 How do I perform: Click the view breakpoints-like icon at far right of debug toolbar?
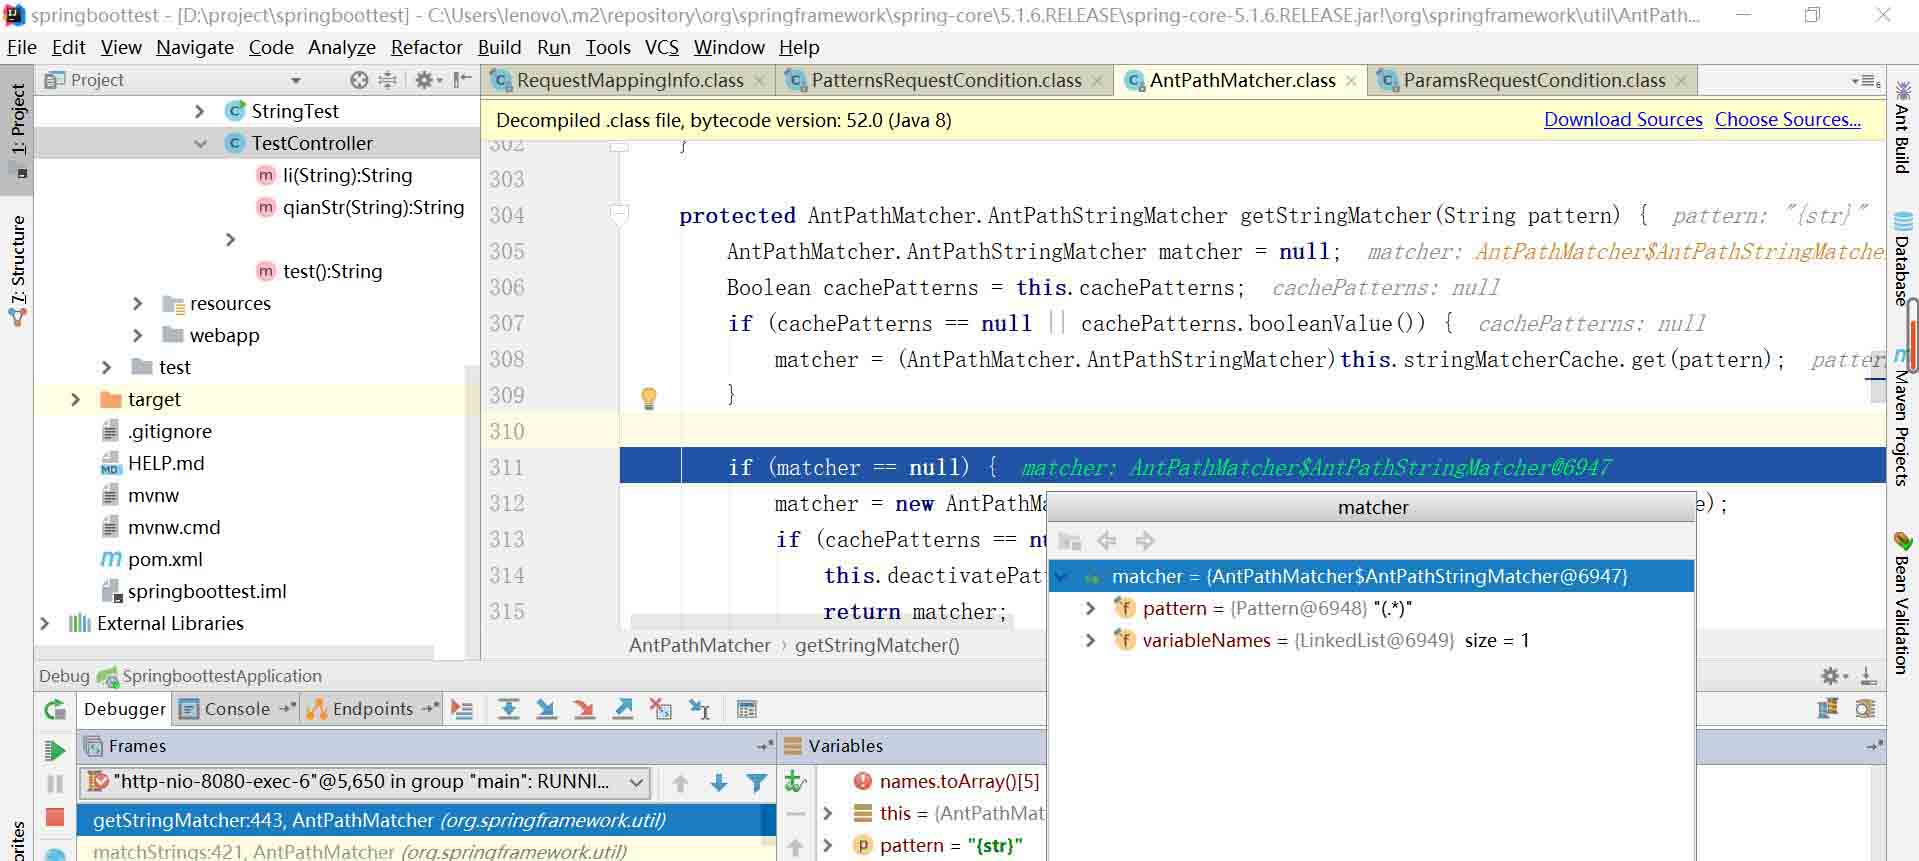coord(1865,709)
